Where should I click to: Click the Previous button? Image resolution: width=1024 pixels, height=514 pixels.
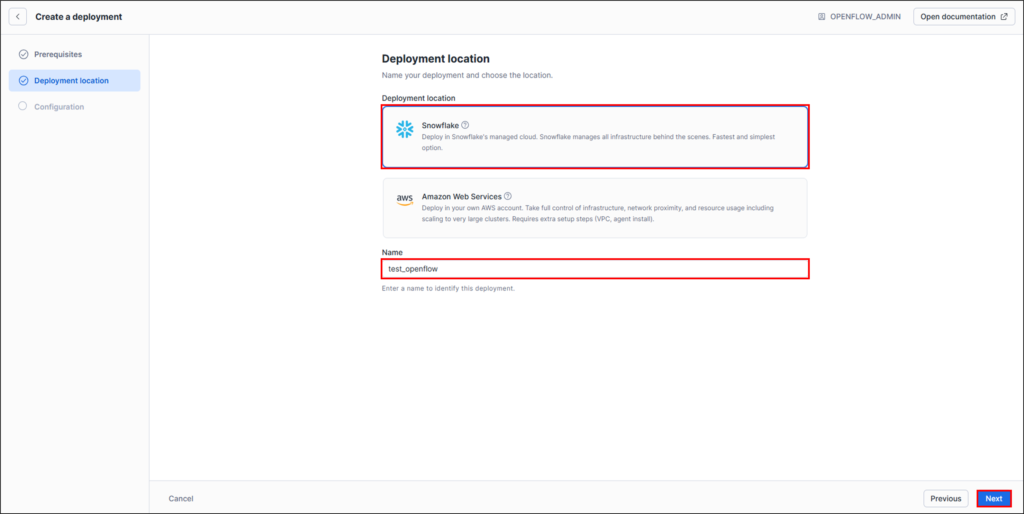[x=946, y=498]
